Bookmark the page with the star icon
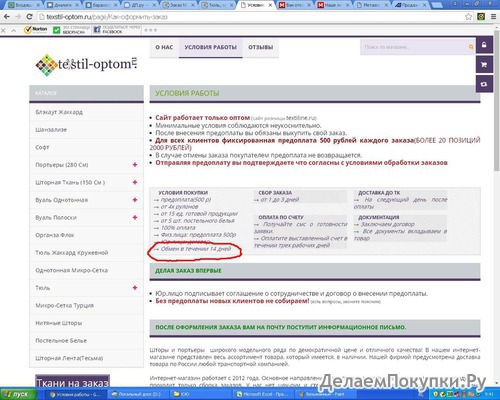This screenshot has height=400, width=500. (468, 17)
